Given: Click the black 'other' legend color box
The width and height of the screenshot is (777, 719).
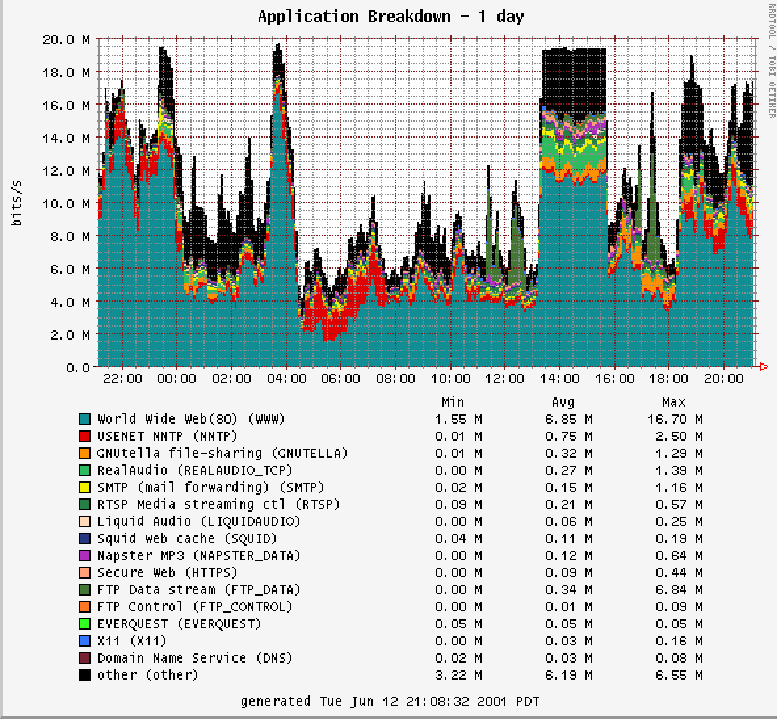Looking at the screenshot, I should point(87,675).
